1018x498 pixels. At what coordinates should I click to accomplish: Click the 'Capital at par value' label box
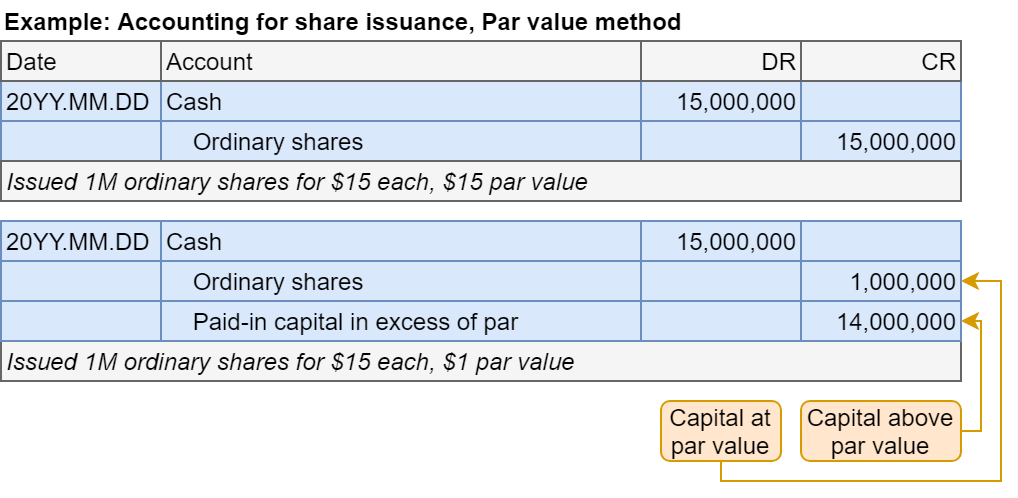coord(720,432)
